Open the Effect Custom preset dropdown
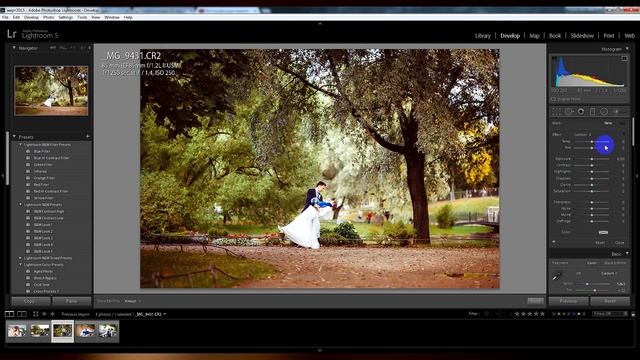The width and height of the screenshot is (640, 360). coord(583,134)
